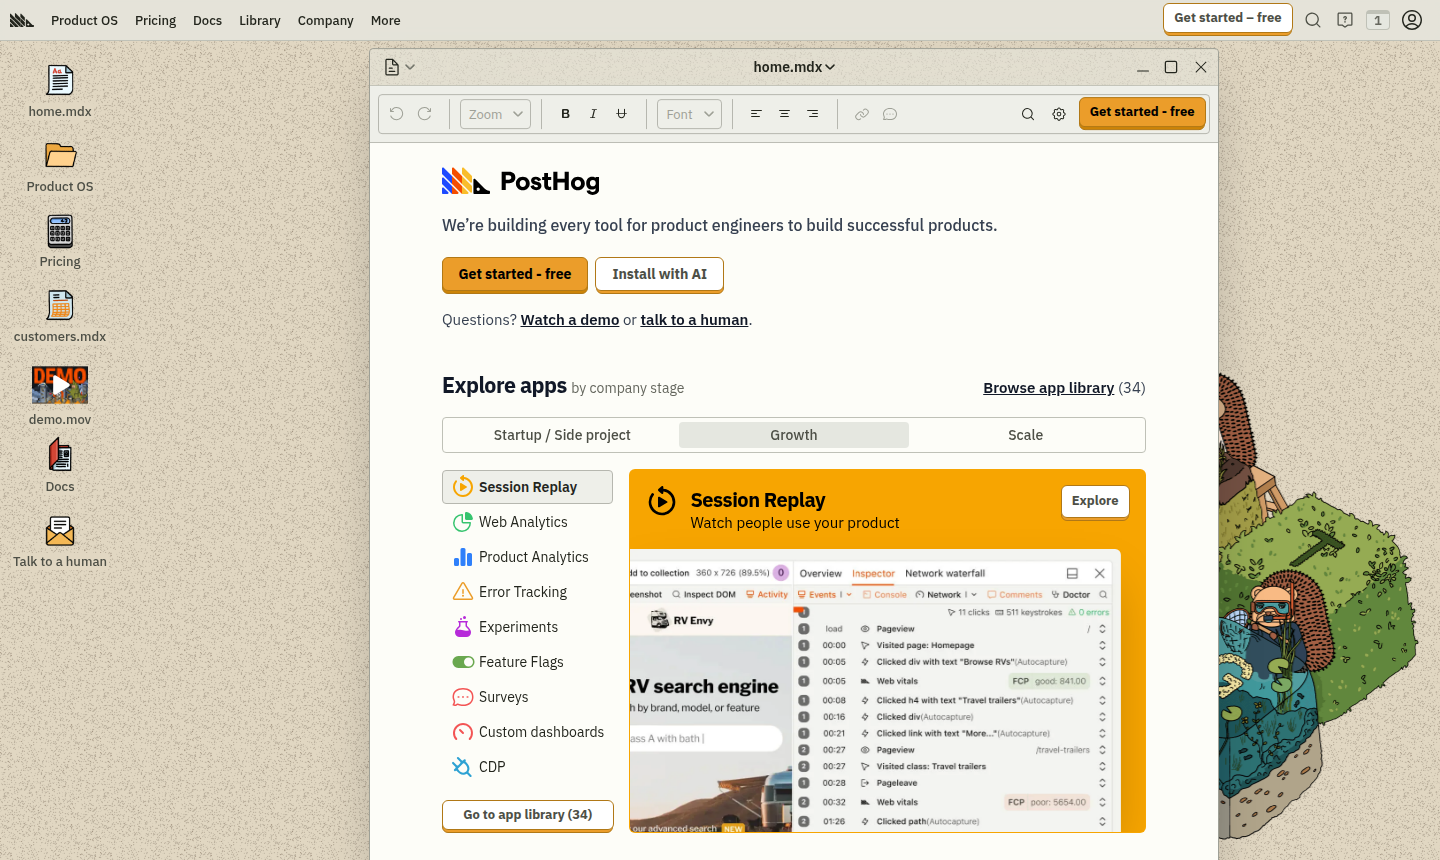Expand the home.mdx title dropdown

click(x=794, y=67)
